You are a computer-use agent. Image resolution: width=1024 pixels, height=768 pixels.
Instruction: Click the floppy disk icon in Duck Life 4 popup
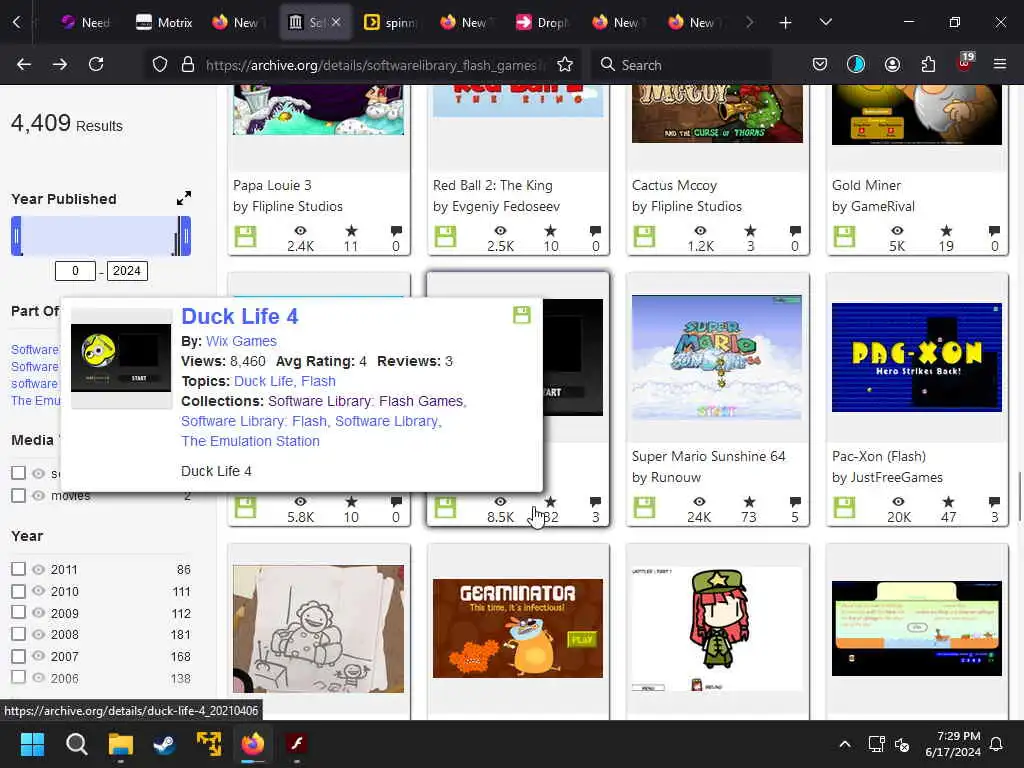[x=521, y=315]
